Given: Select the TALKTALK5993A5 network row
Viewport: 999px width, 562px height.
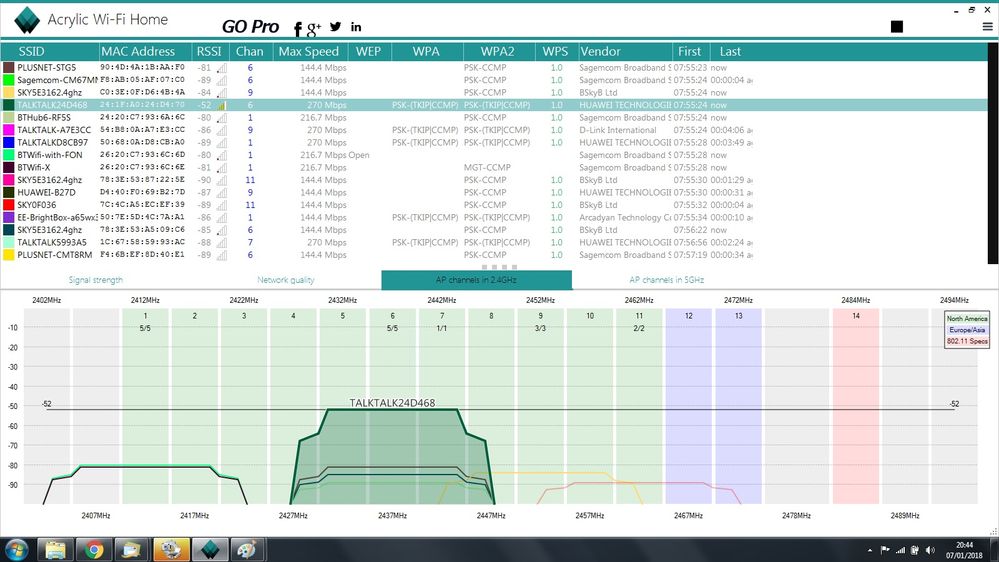Looking at the screenshot, I should (x=494, y=242).
